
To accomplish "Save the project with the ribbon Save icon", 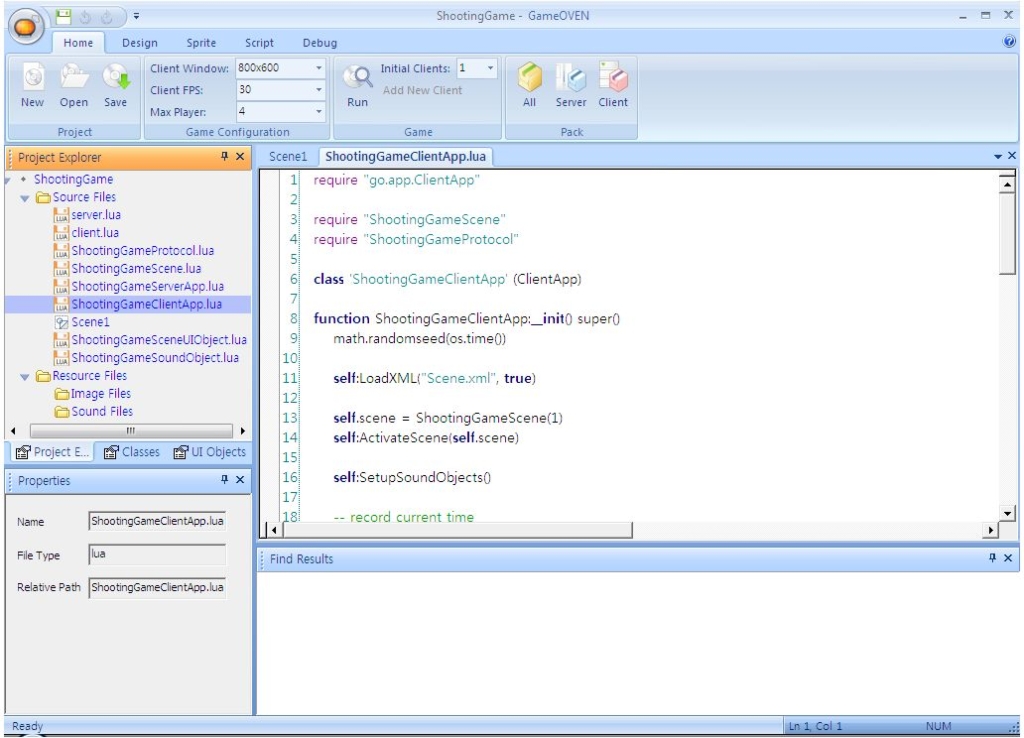I will pos(116,85).
